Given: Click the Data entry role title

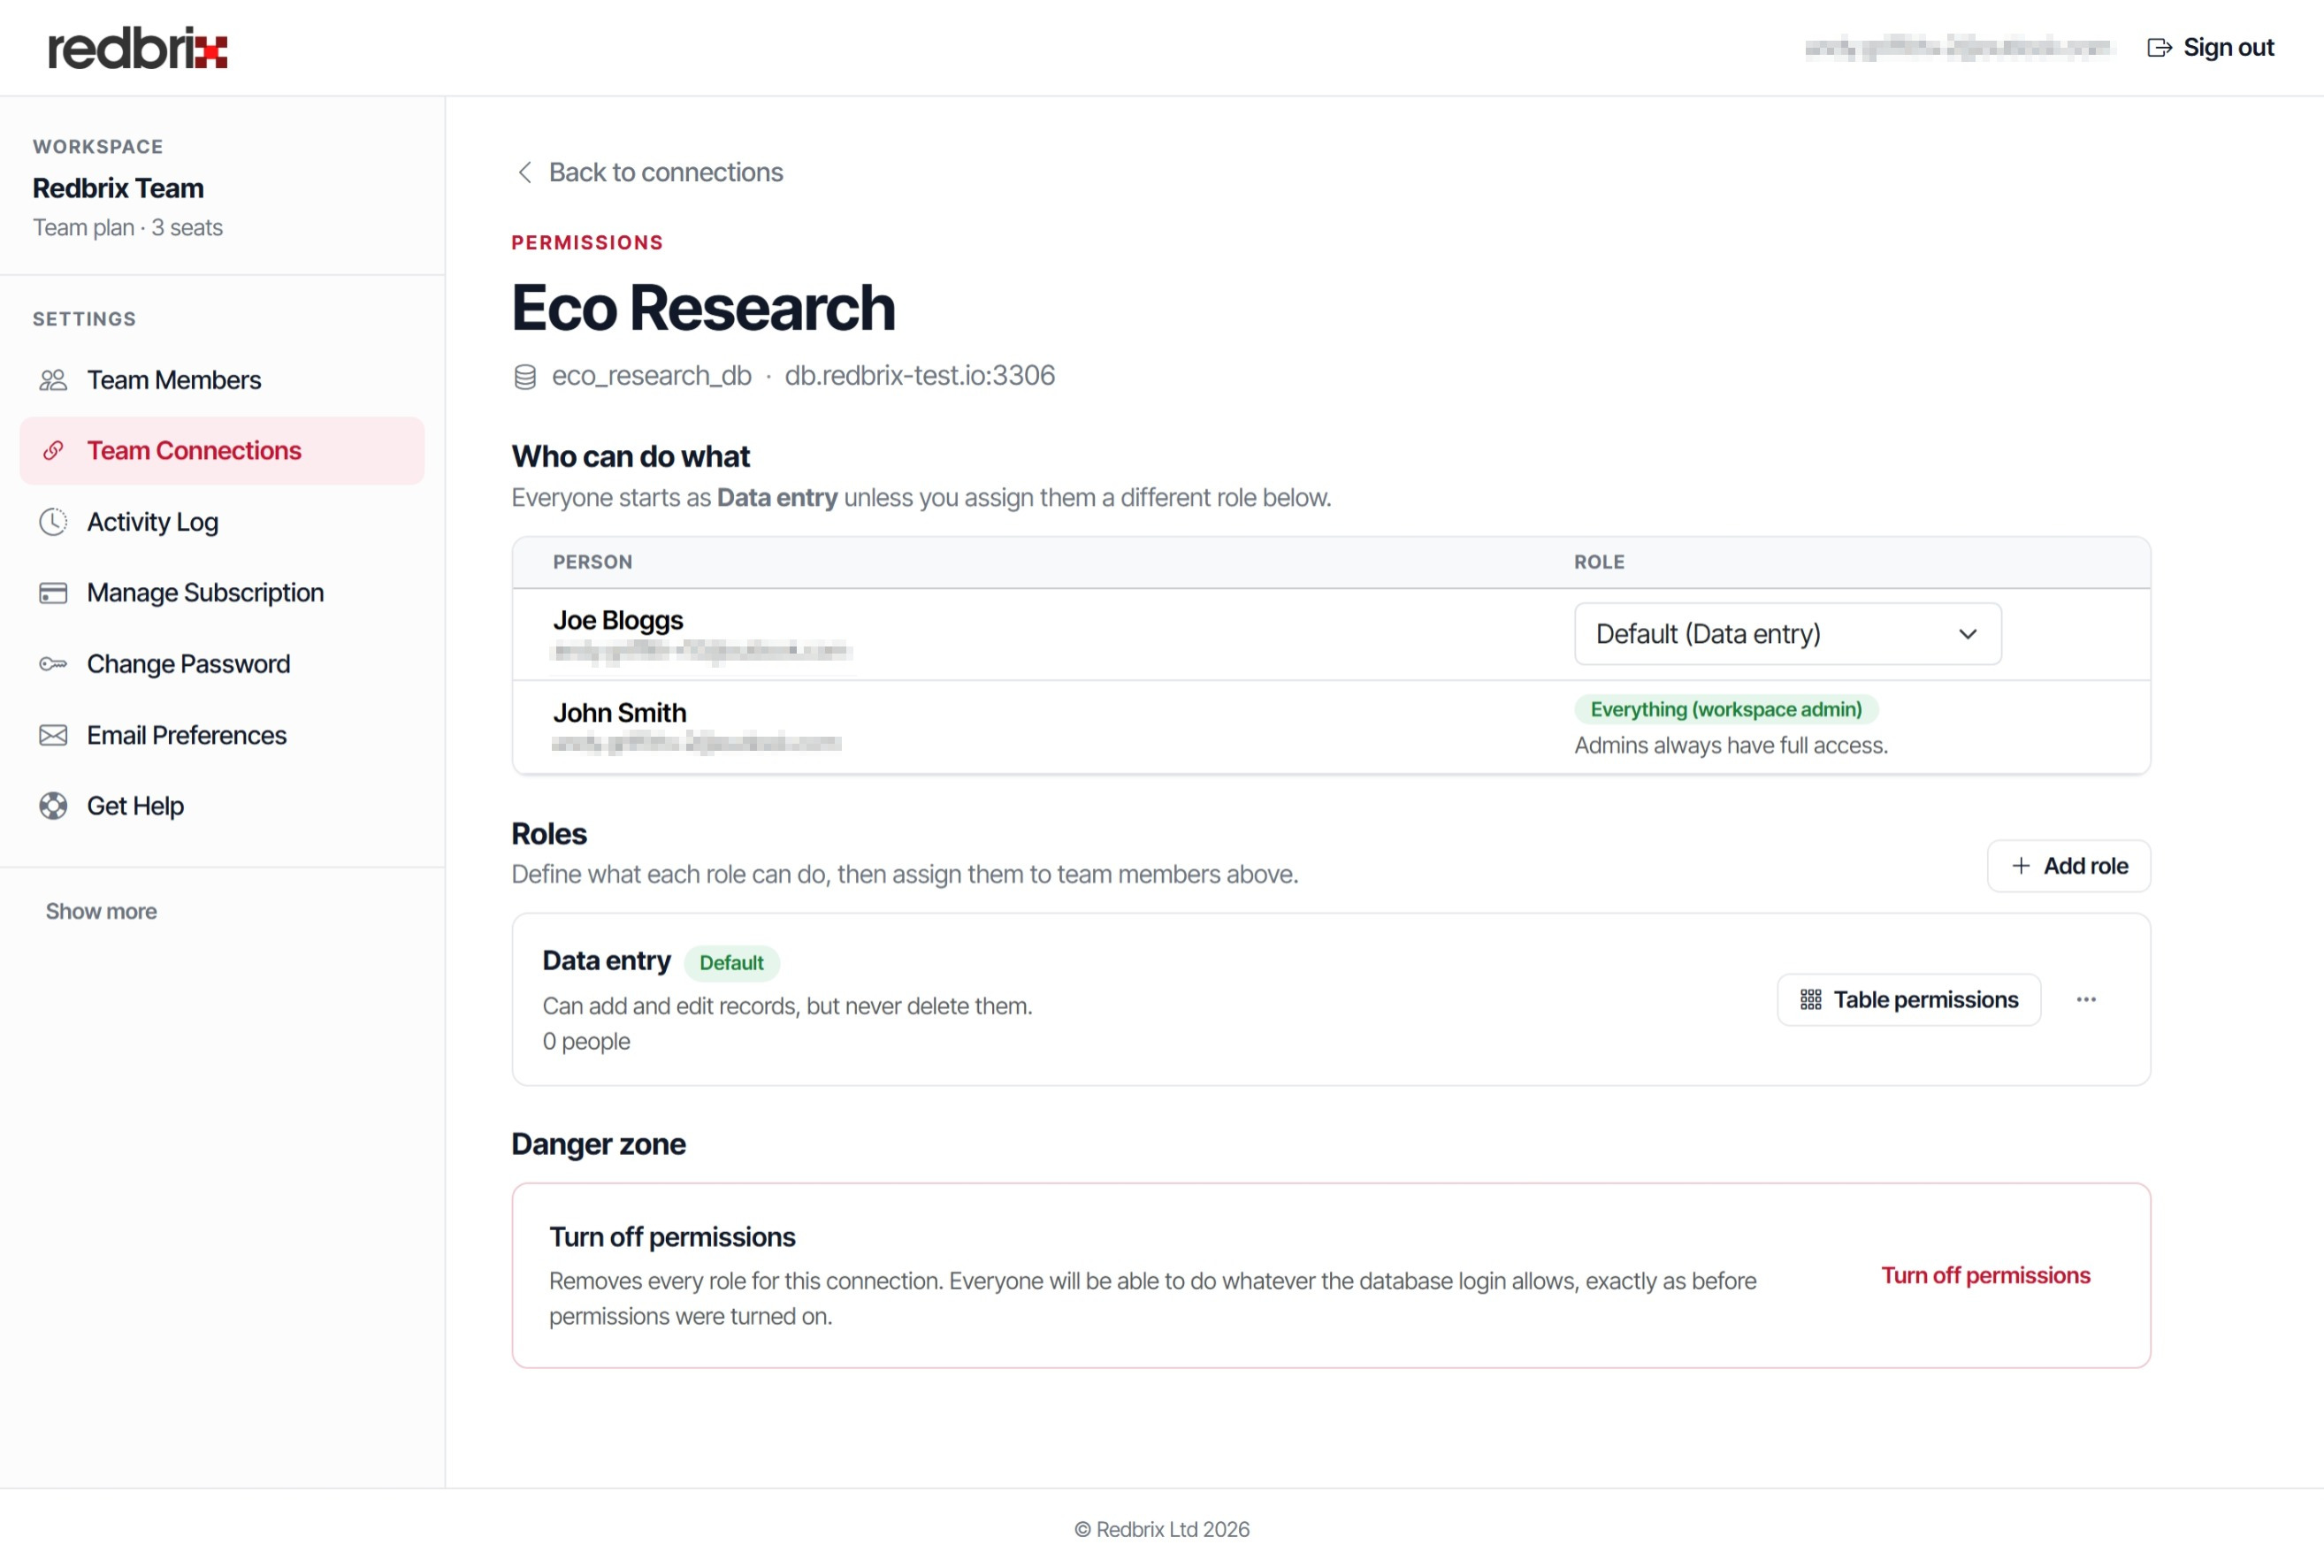Looking at the screenshot, I should pos(606,961).
